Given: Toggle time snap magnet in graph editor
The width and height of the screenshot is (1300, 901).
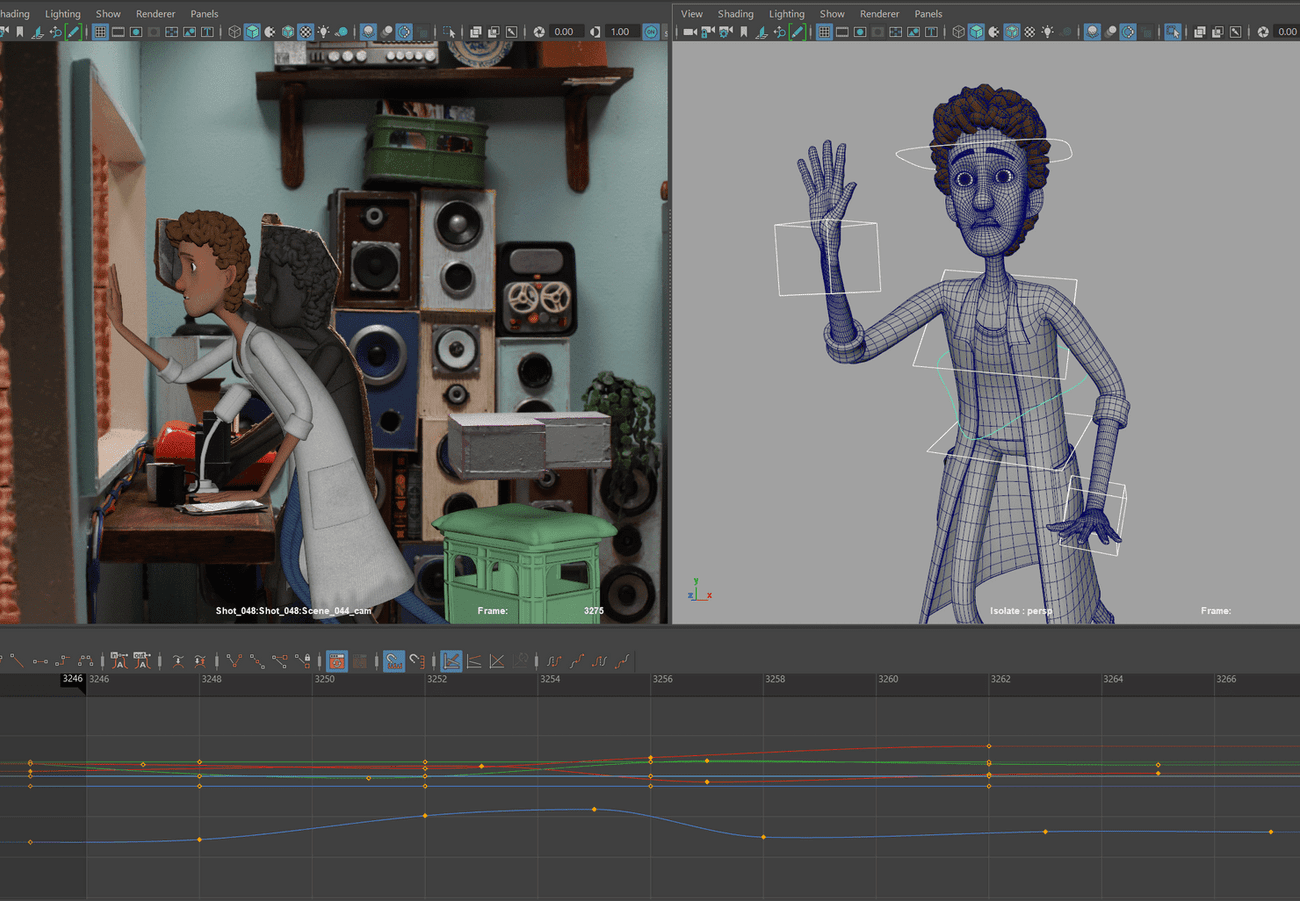Looking at the screenshot, I should point(394,661).
